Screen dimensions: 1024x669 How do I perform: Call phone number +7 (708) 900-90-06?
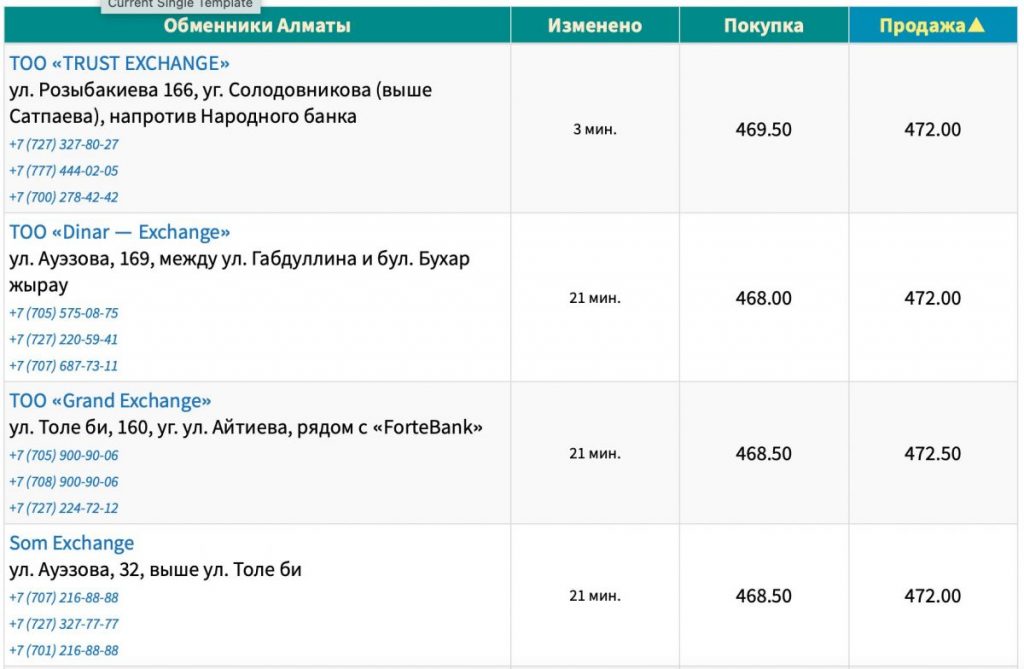[x=64, y=482]
